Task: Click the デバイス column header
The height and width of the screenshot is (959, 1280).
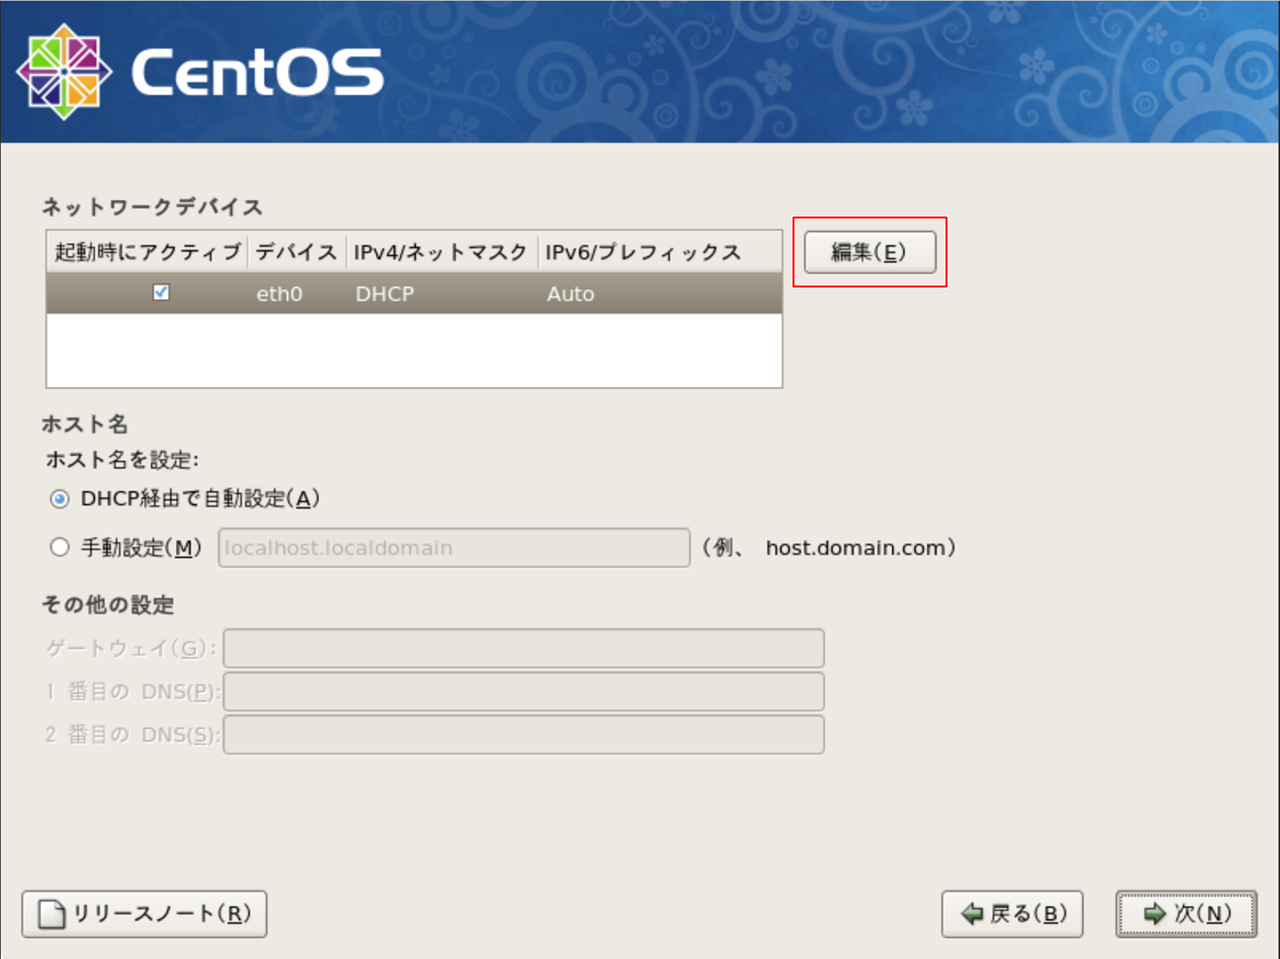Action: (x=296, y=252)
